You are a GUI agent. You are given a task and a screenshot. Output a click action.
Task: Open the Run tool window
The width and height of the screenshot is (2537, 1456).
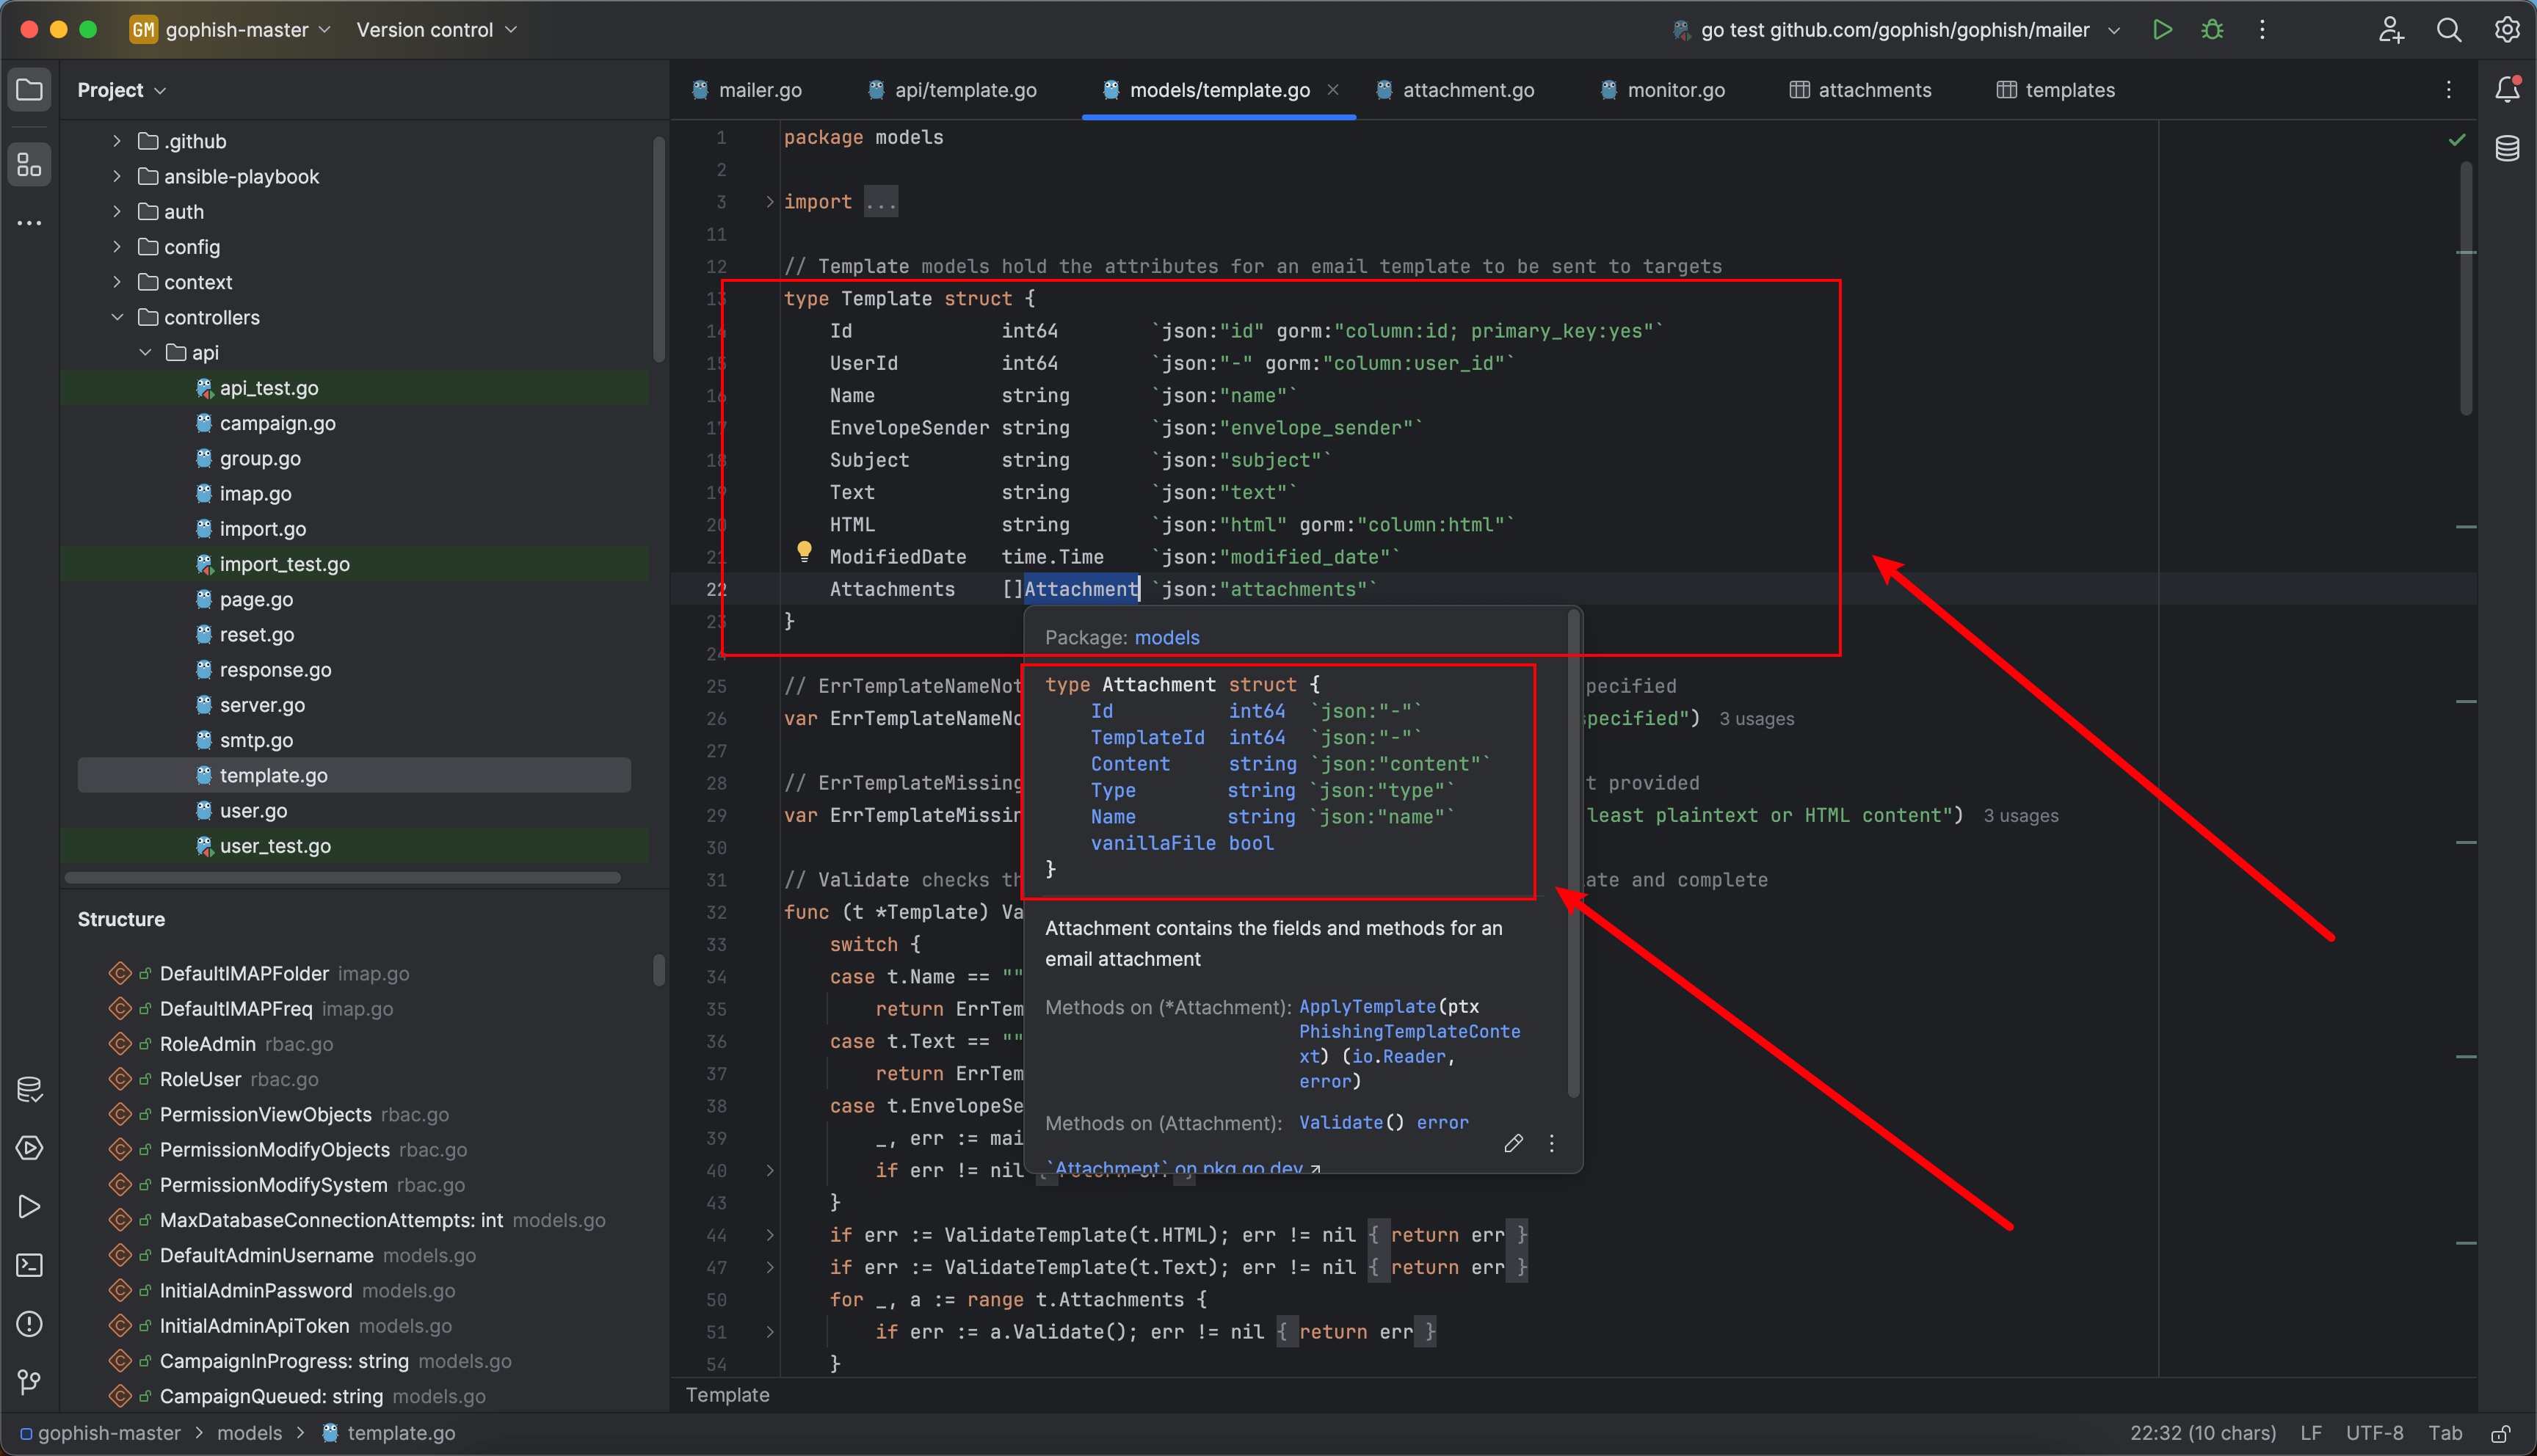[x=29, y=1207]
